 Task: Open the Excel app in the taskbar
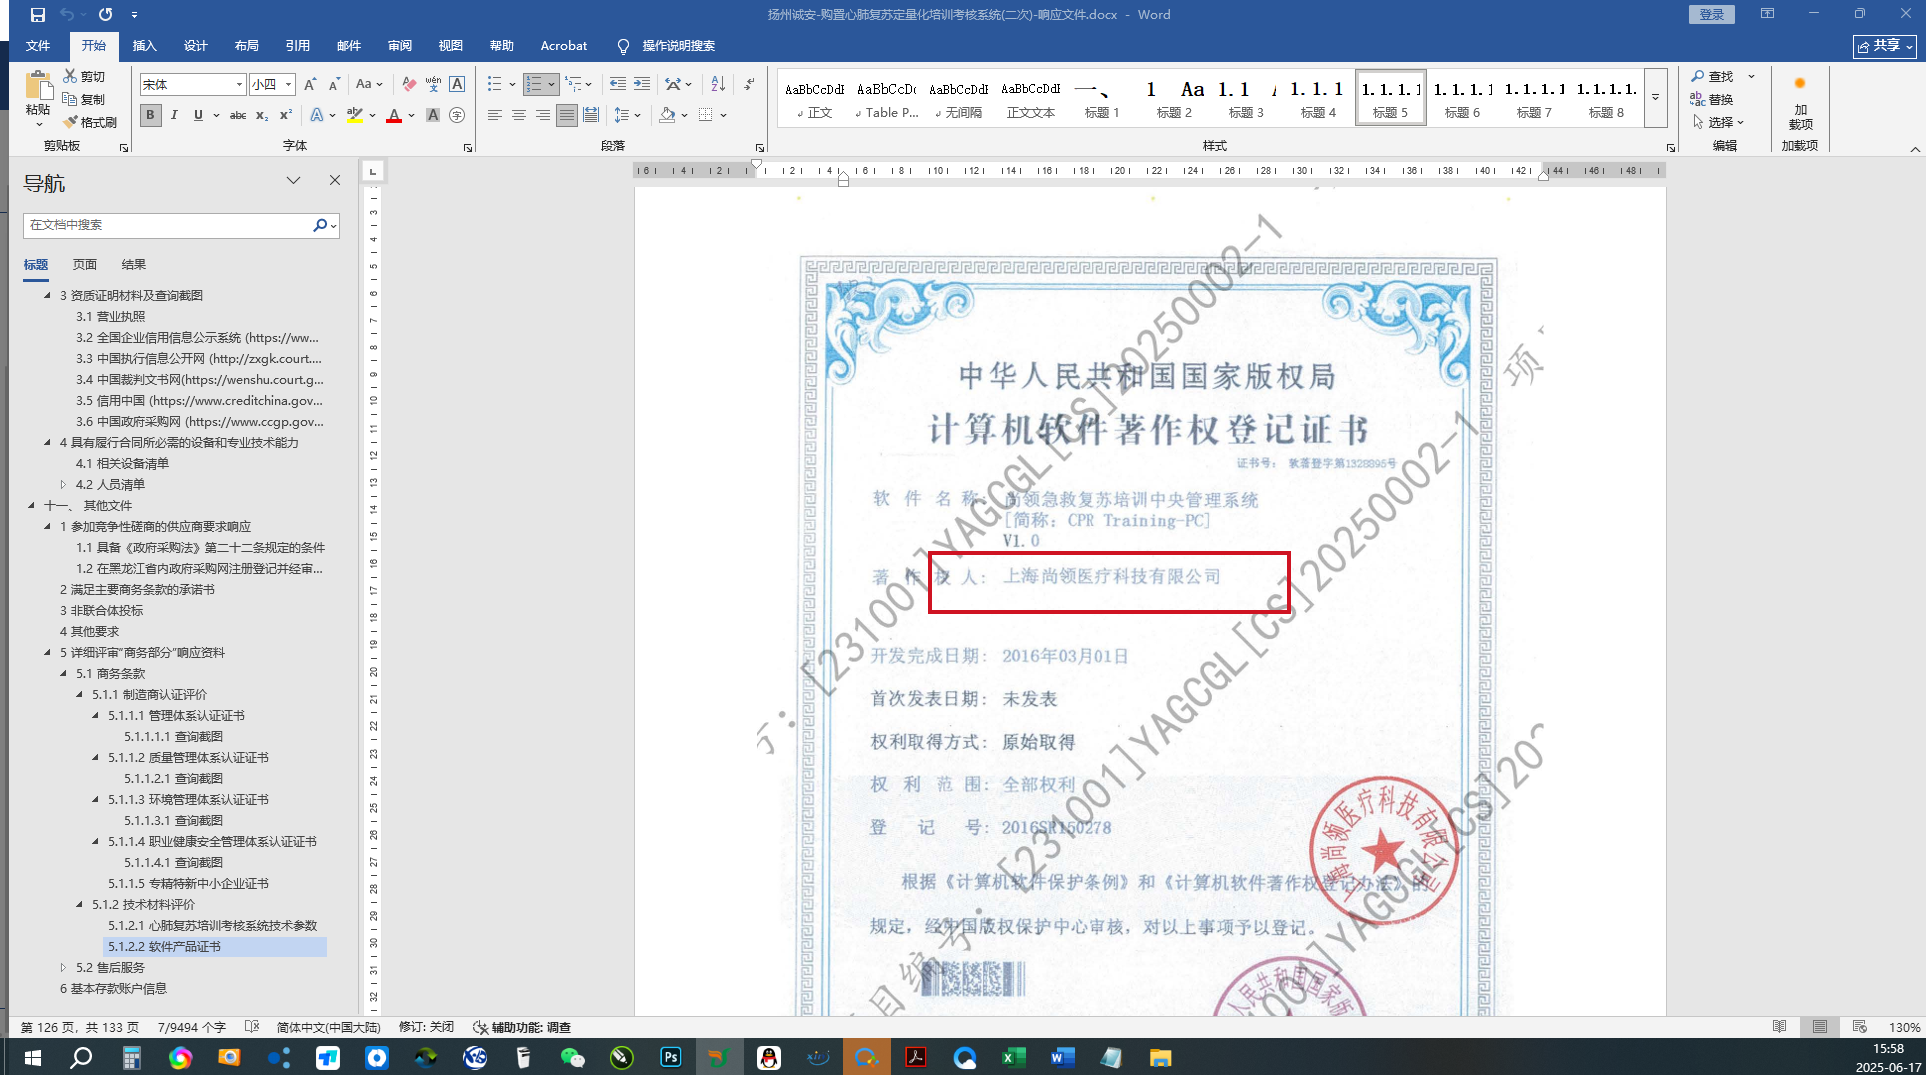(1013, 1057)
